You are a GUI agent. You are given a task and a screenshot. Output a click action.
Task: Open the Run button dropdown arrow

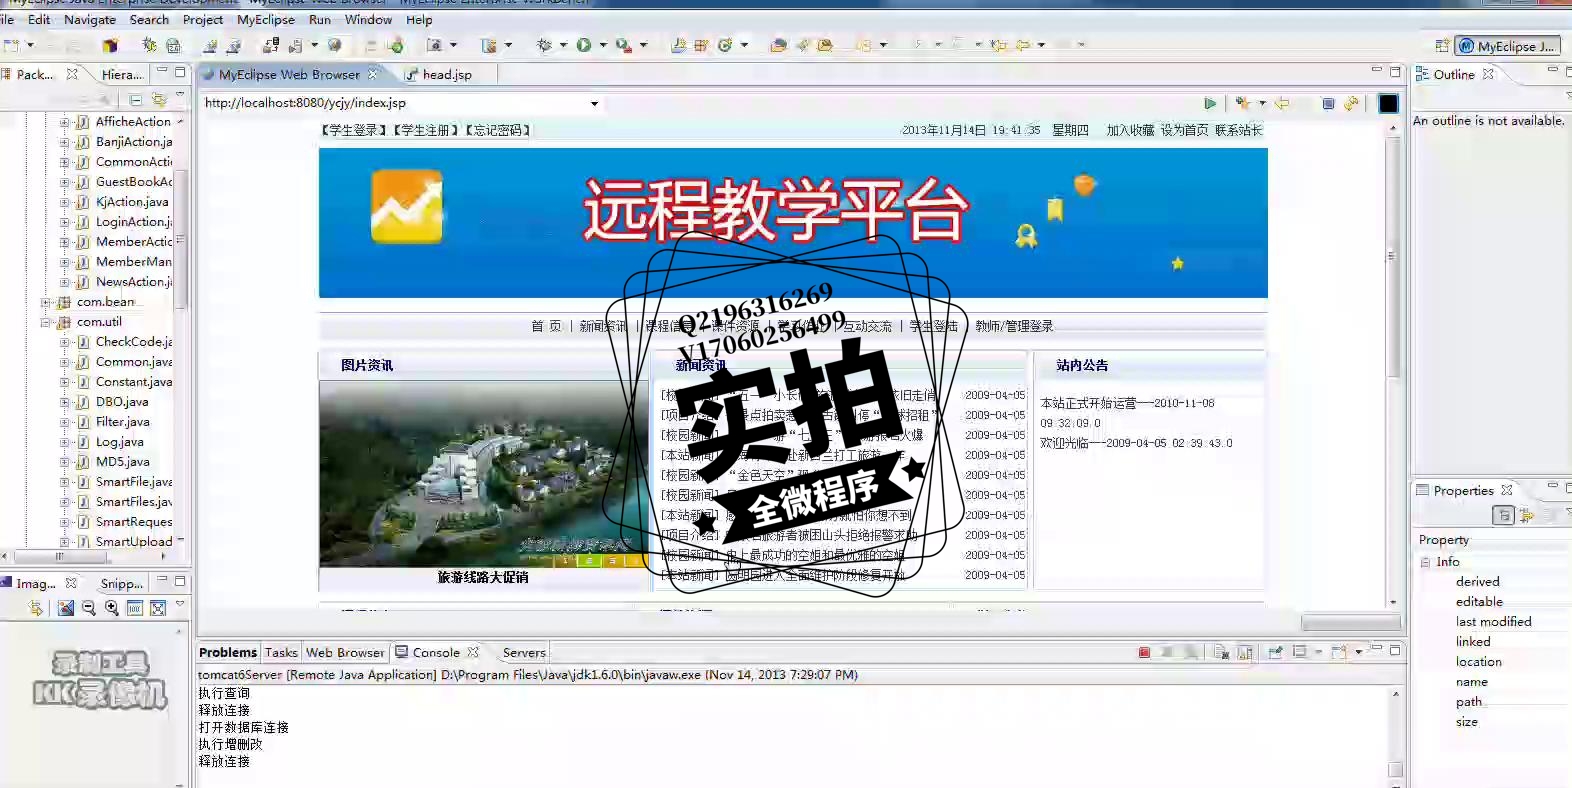[x=603, y=45]
